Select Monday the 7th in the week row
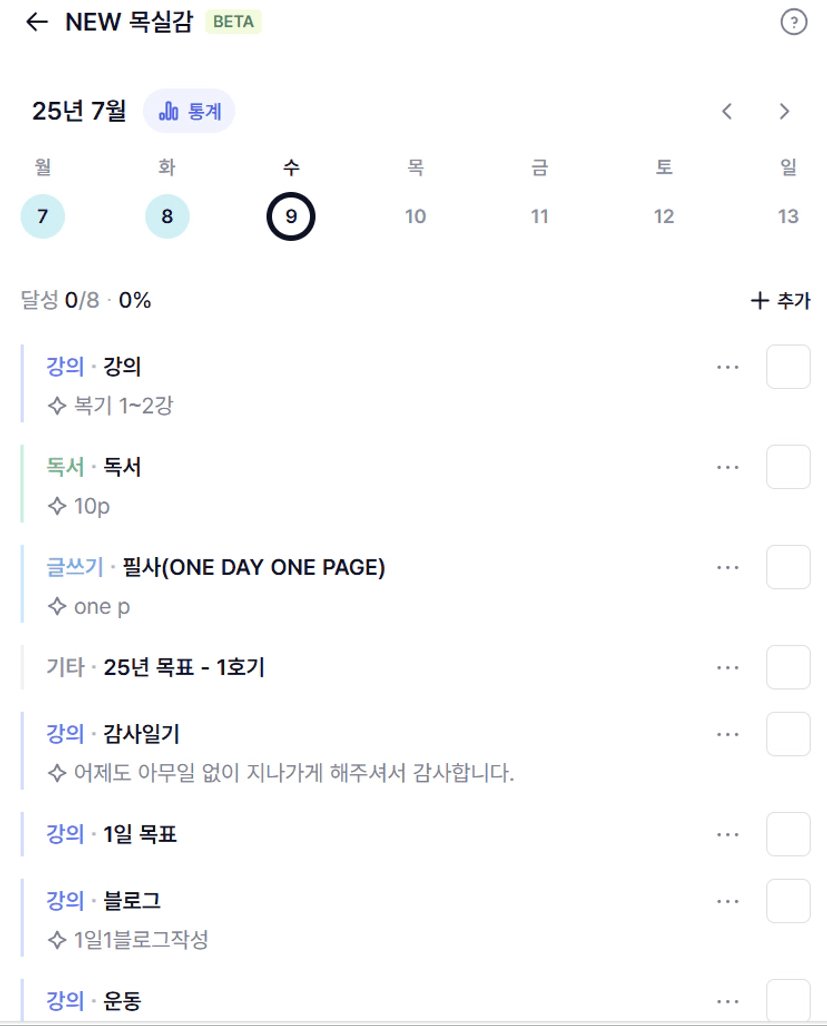827x1026 pixels. coord(43,216)
